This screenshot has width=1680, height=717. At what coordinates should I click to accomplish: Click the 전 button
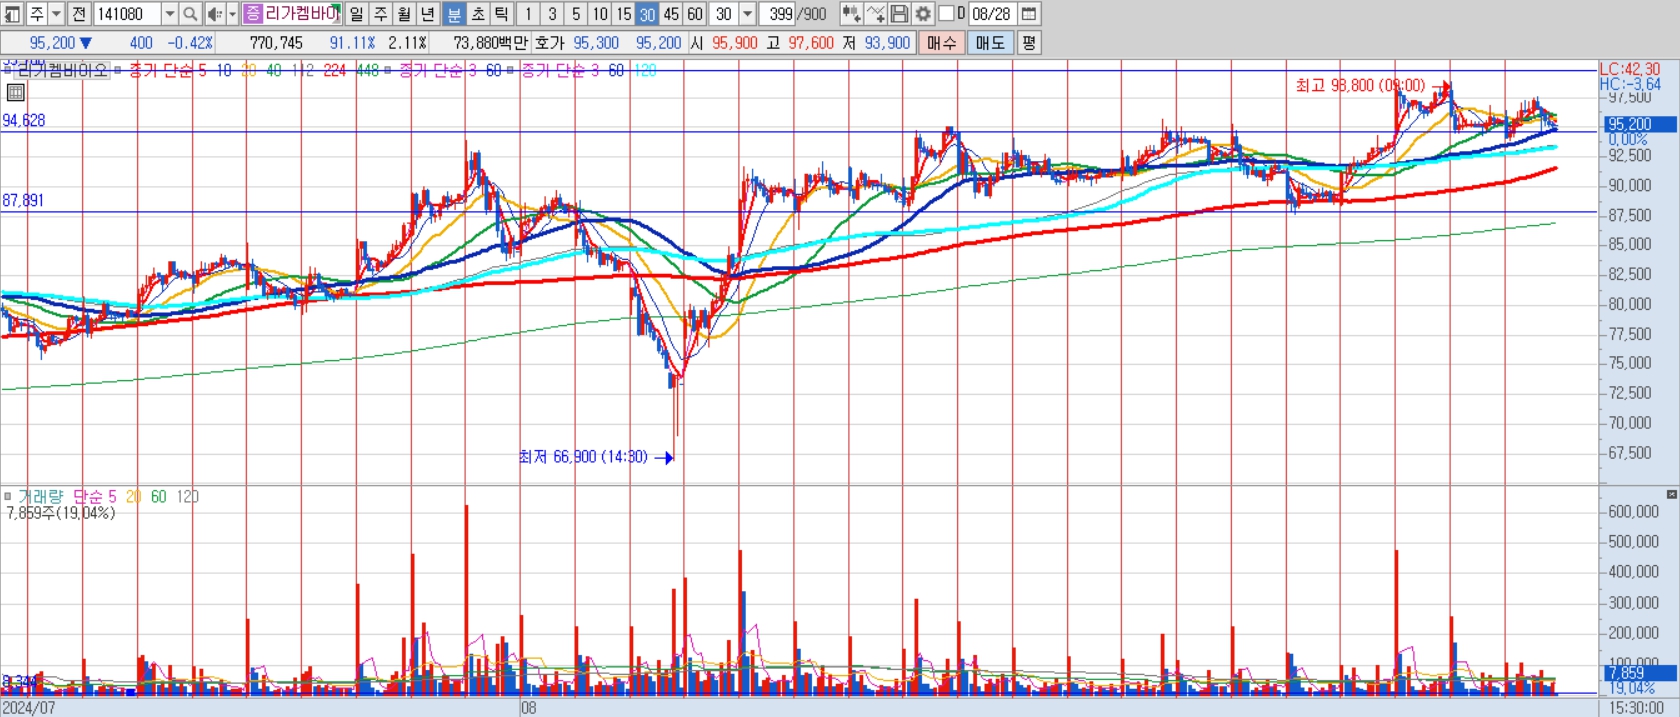click(79, 14)
